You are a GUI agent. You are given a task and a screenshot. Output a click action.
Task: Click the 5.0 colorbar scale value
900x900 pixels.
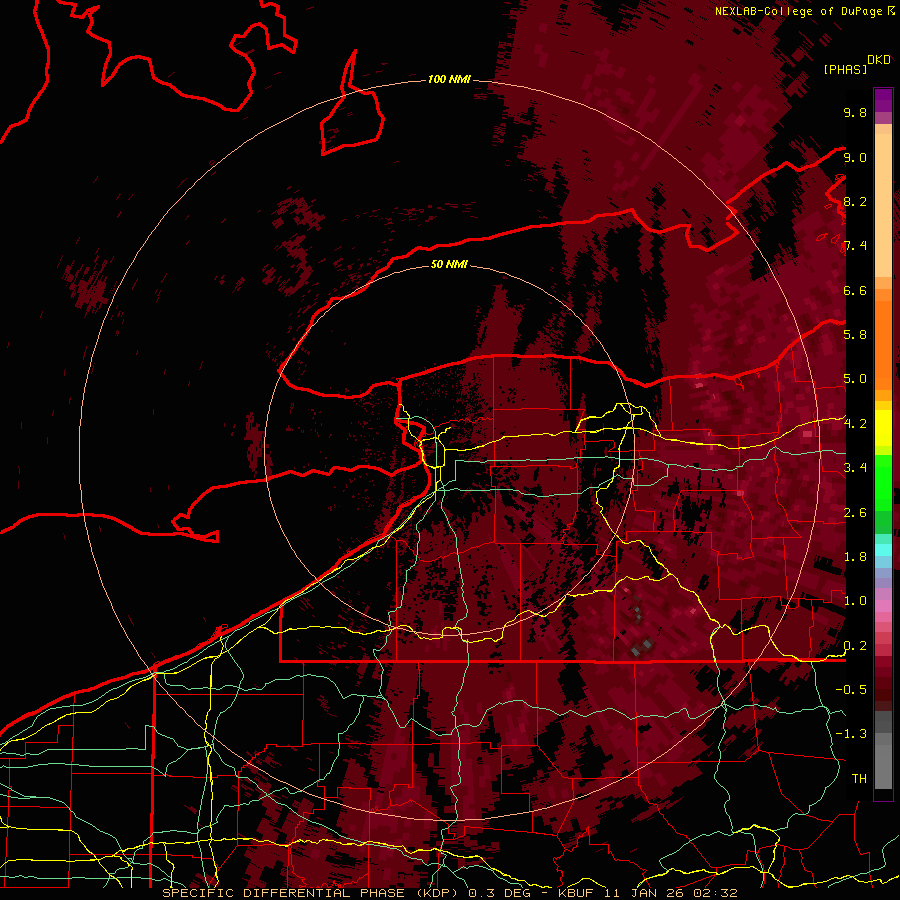(x=855, y=379)
